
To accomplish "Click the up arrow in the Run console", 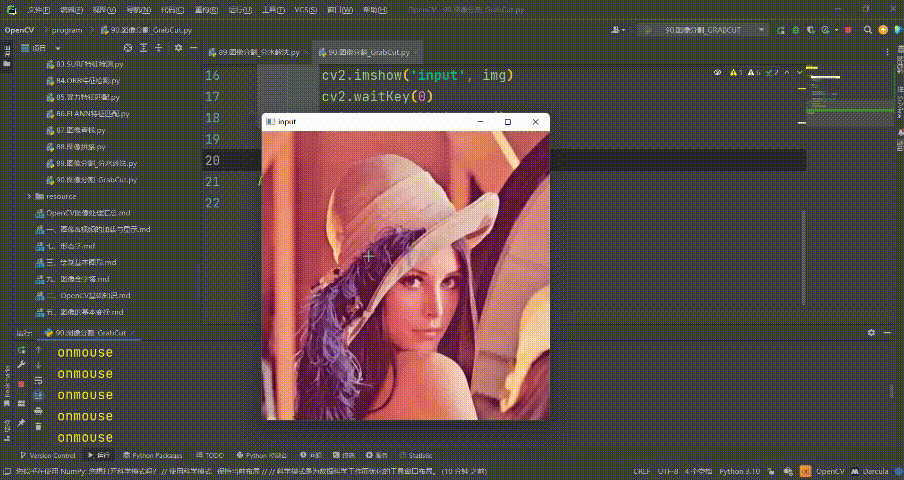I will click(39, 350).
